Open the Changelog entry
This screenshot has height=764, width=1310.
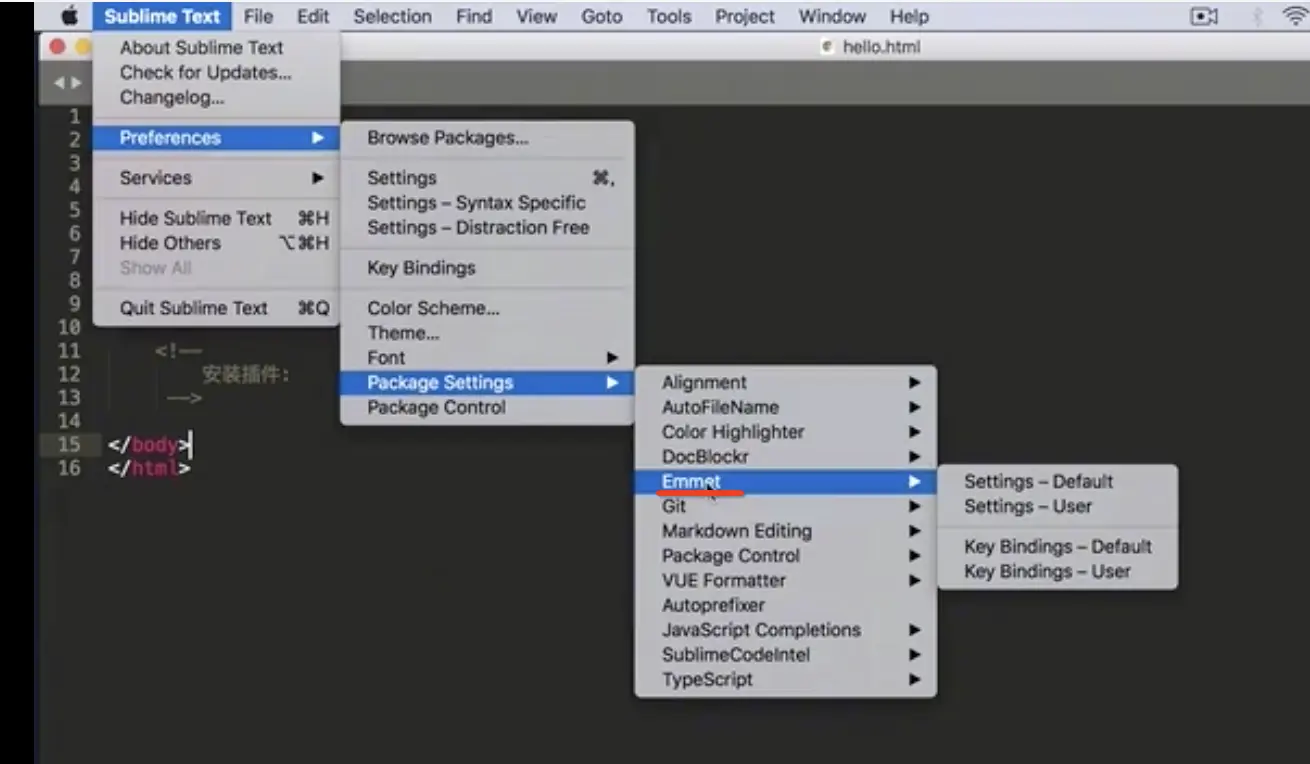click(216, 97)
